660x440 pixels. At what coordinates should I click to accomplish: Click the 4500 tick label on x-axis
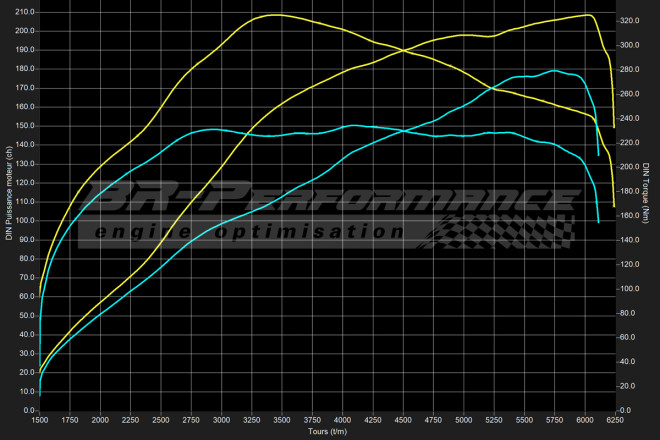coord(403,420)
